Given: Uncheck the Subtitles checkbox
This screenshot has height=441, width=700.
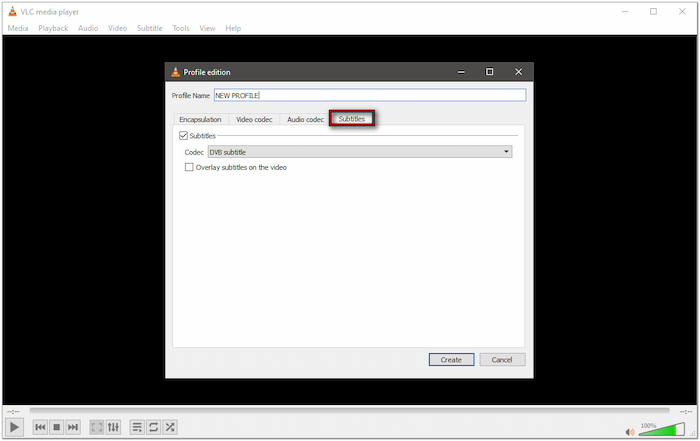Looking at the screenshot, I should [x=183, y=136].
